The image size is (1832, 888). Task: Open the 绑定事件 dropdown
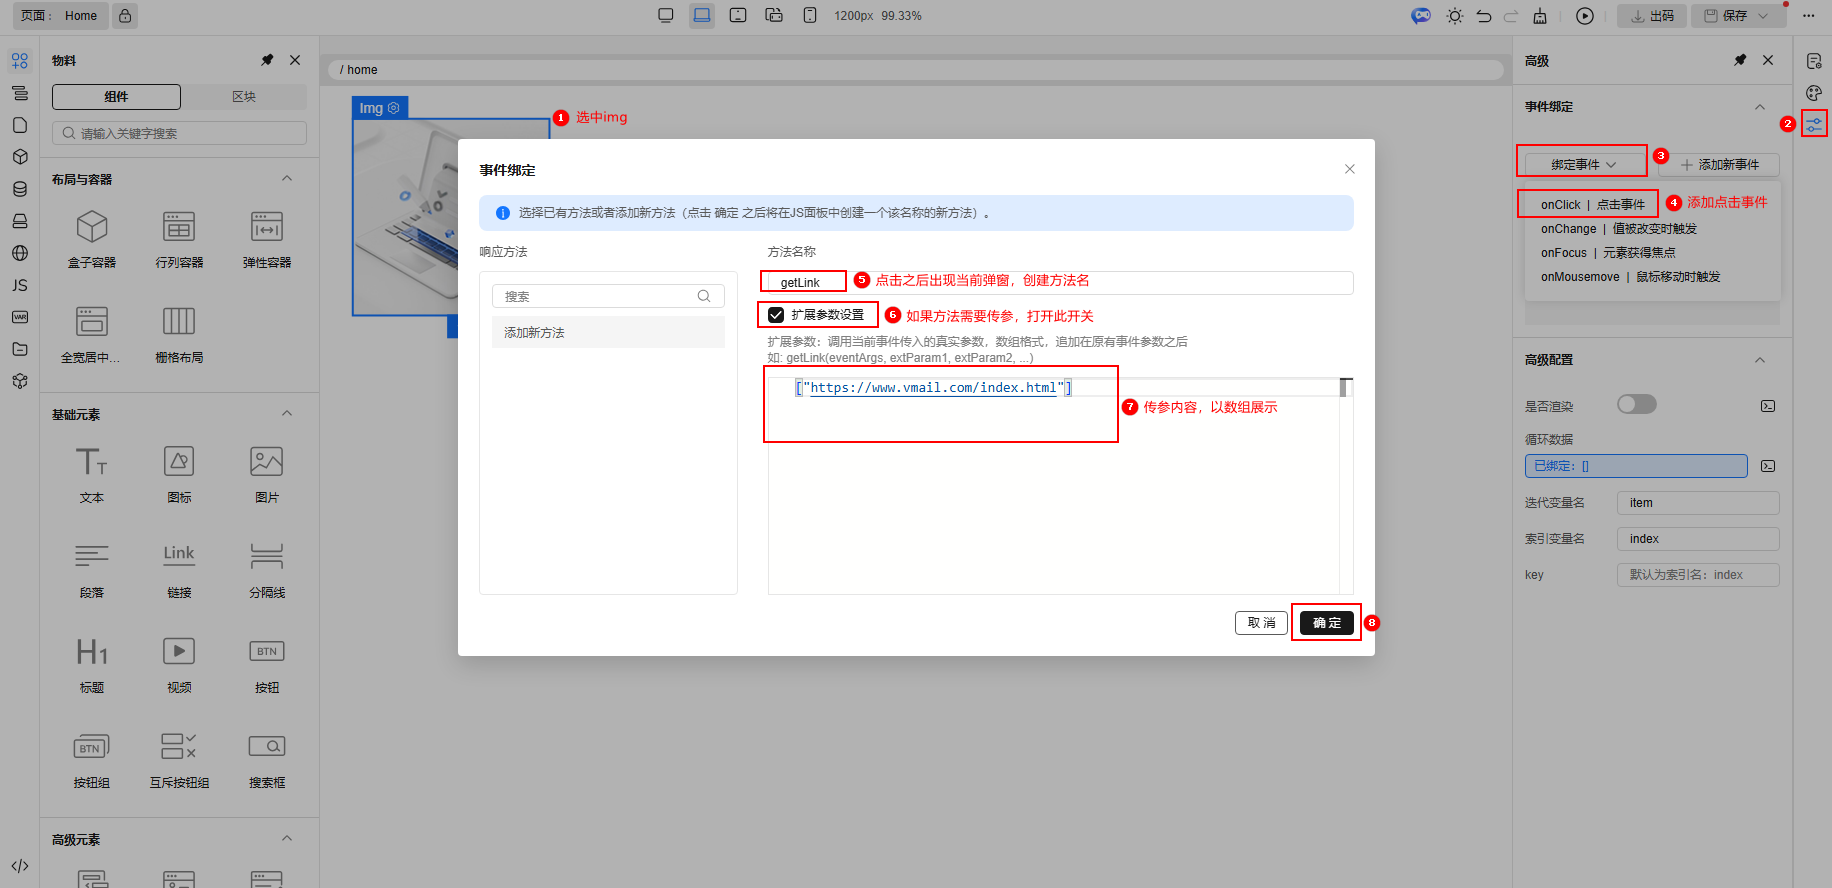click(x=1582, y=164)
